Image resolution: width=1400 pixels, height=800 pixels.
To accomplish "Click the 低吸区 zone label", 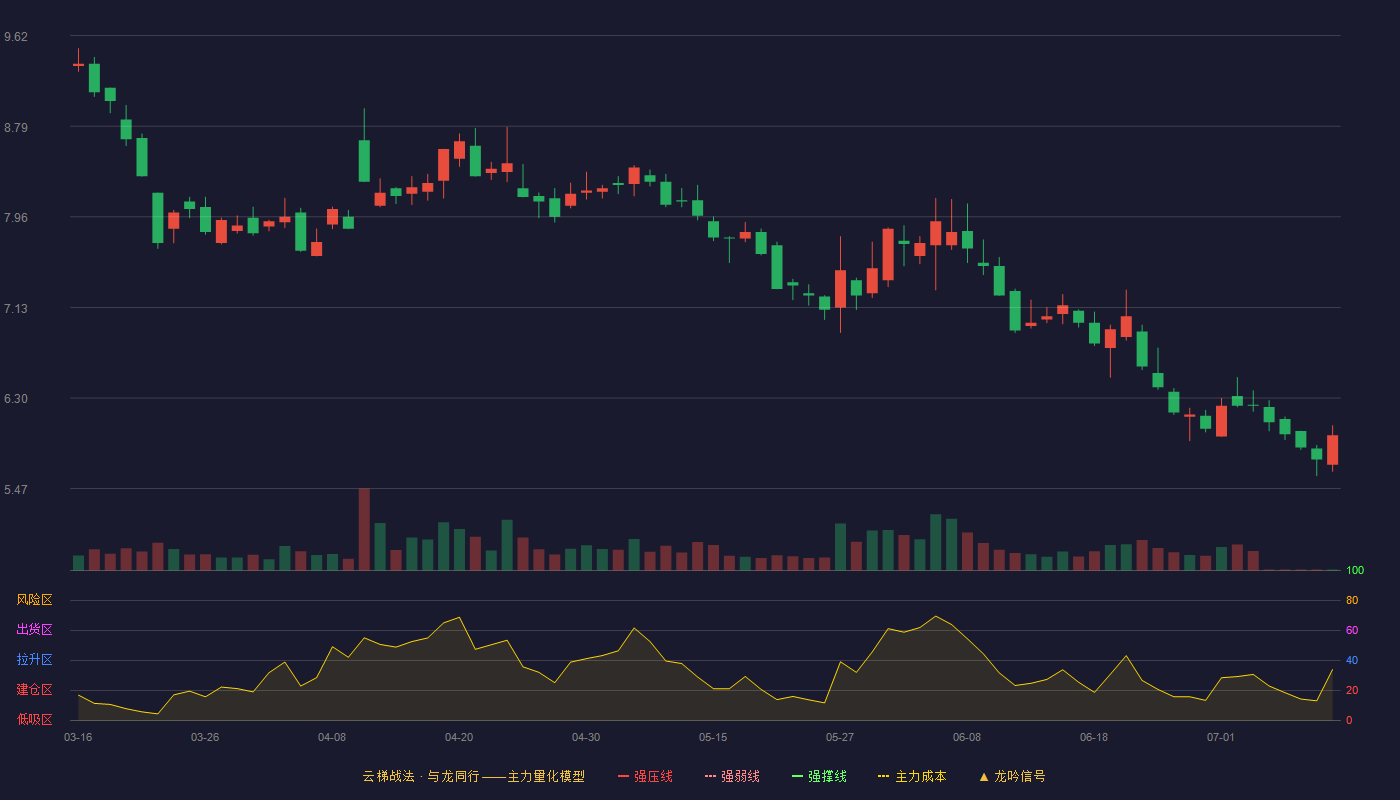I will (x=34, y=719).
